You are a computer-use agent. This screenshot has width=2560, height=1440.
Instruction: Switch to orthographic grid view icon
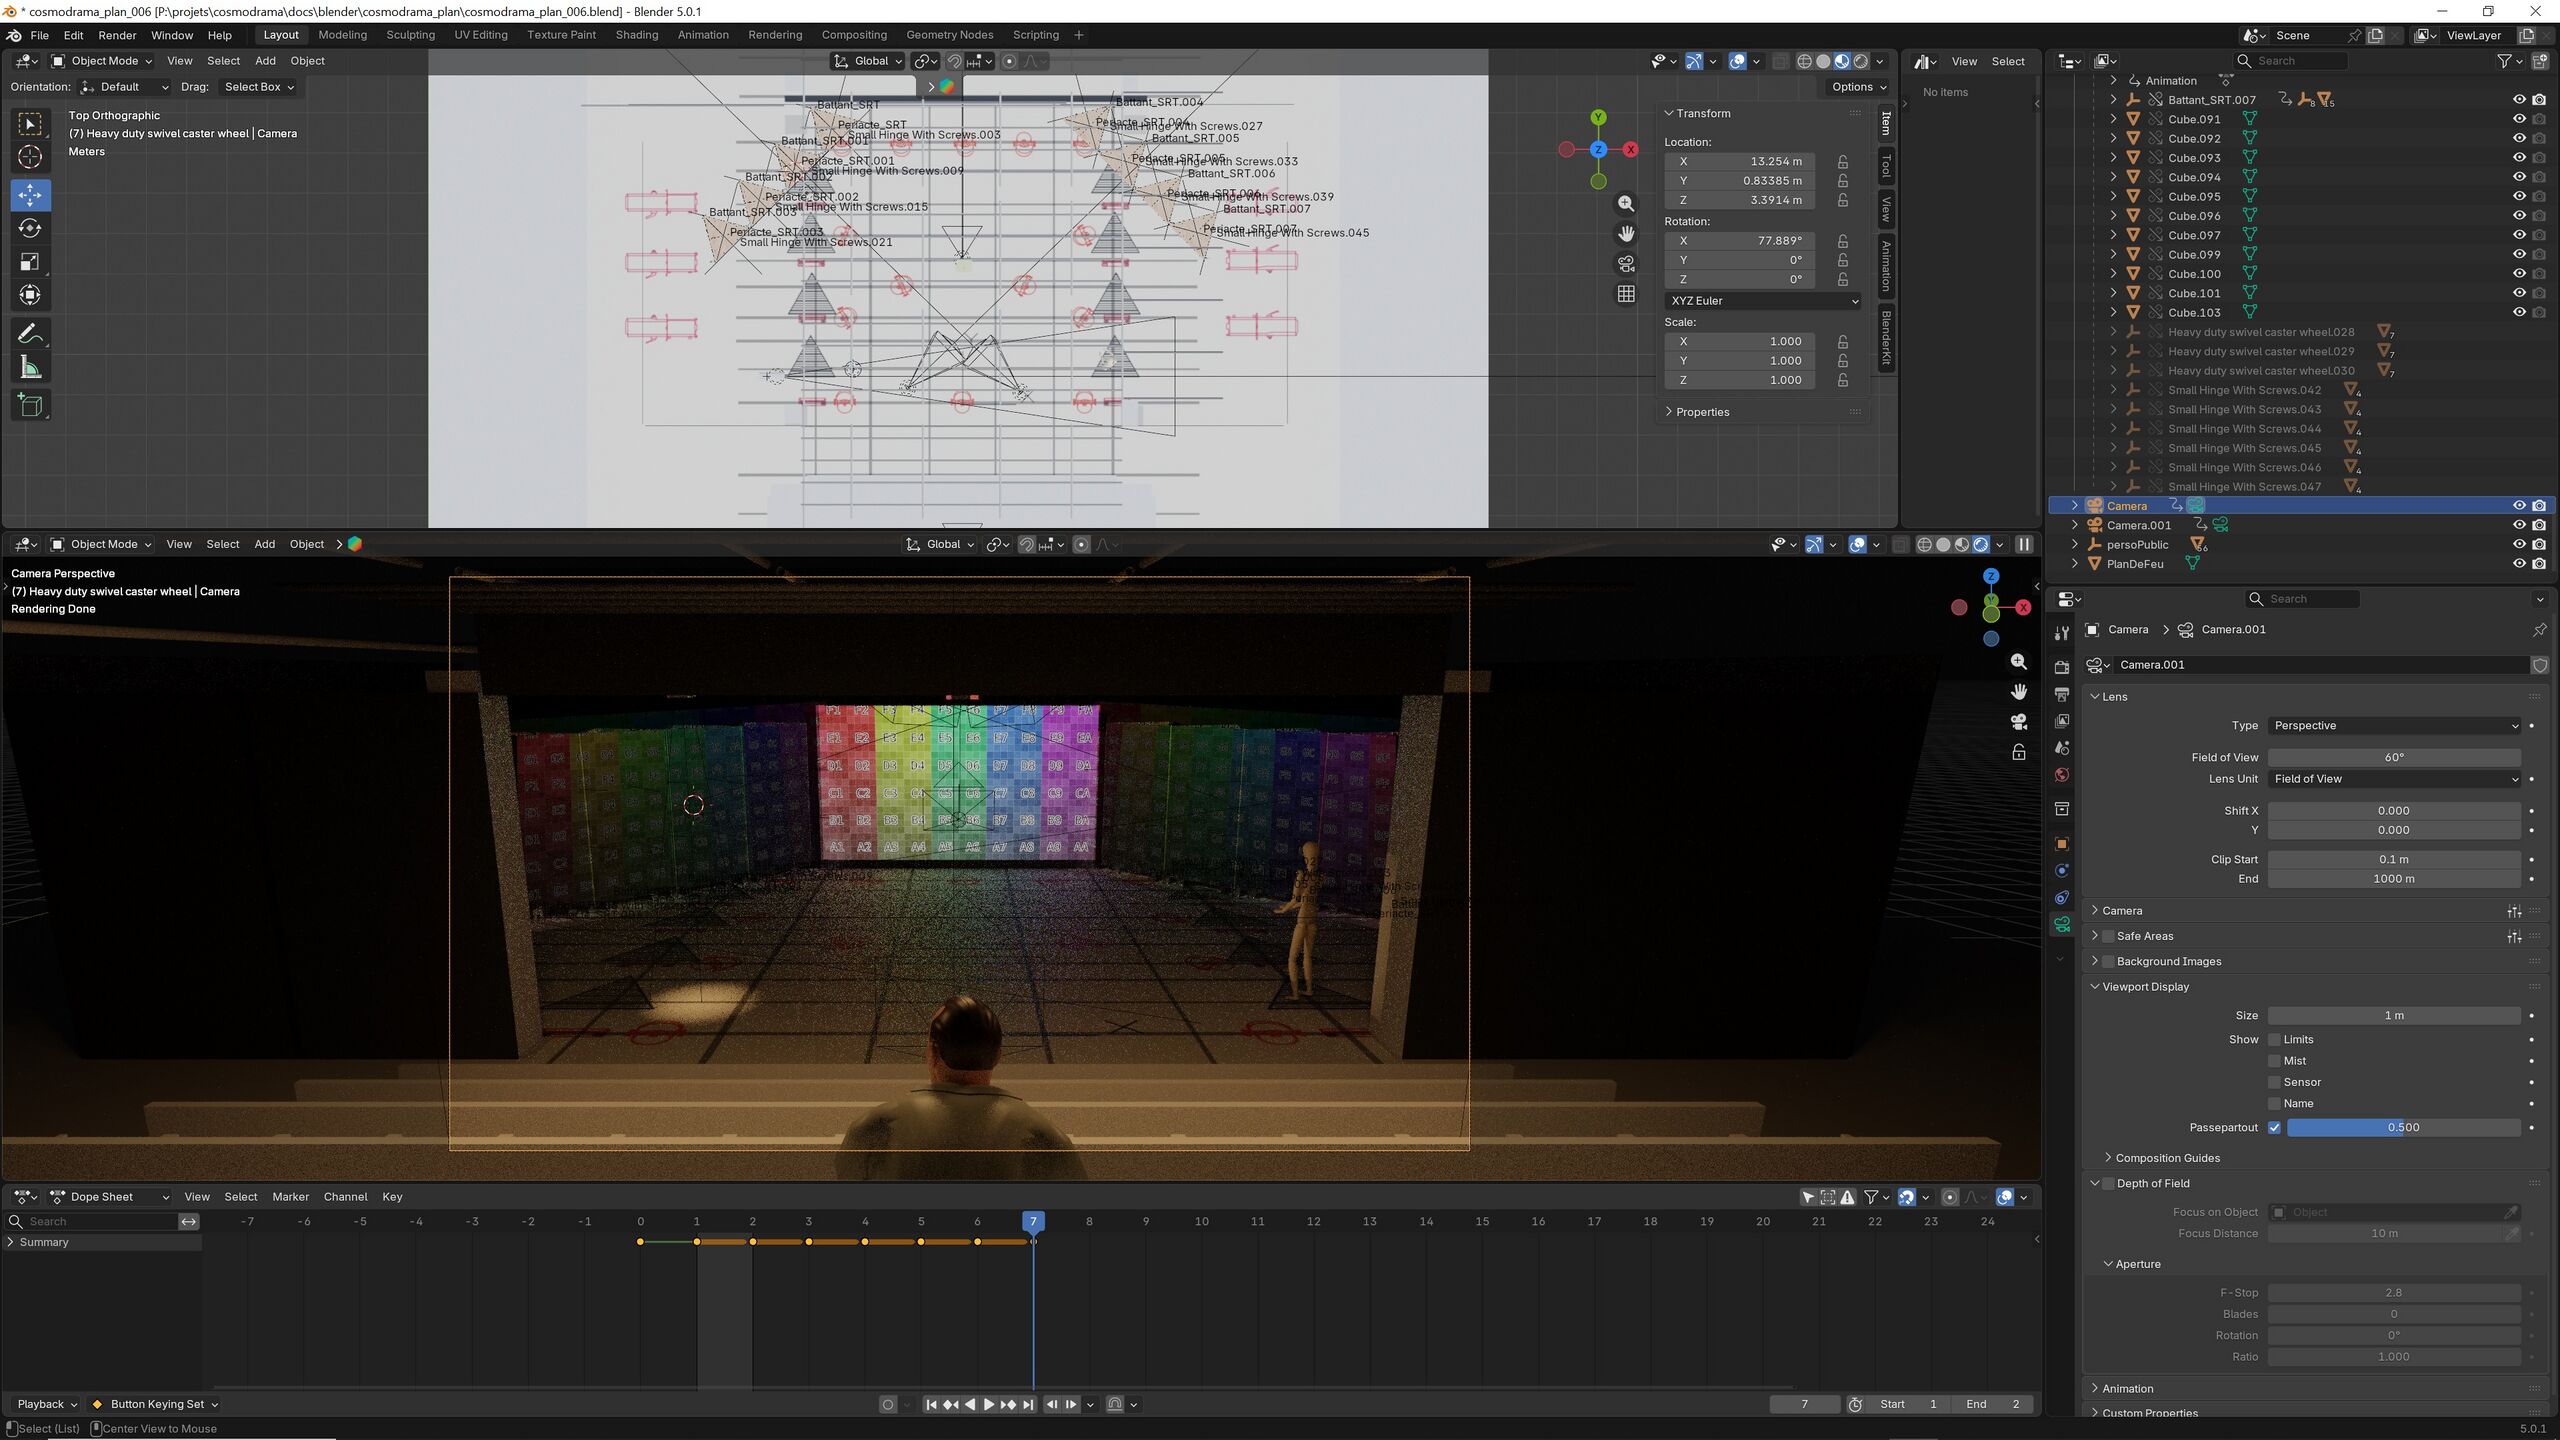coord(1626,294)
